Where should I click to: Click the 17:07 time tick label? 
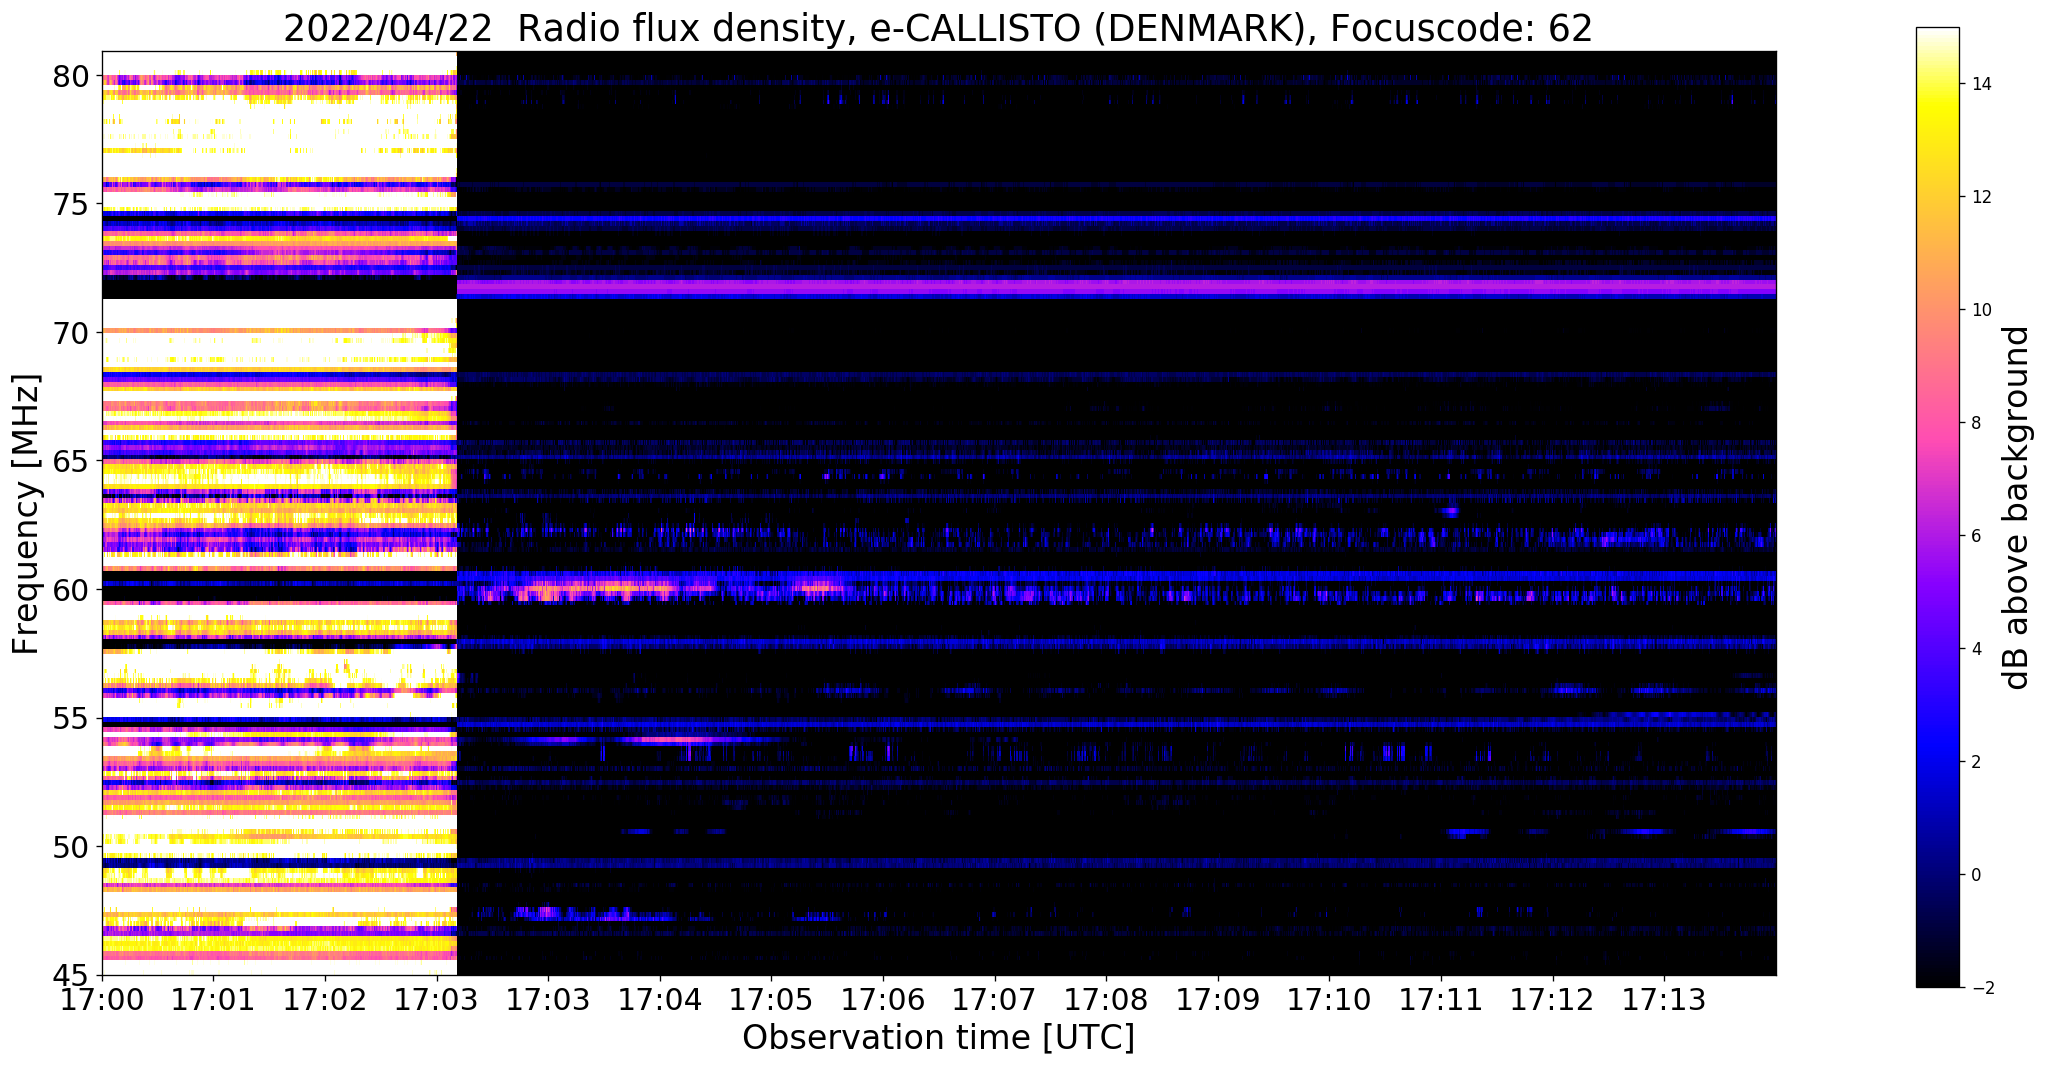click(995, 1001)
